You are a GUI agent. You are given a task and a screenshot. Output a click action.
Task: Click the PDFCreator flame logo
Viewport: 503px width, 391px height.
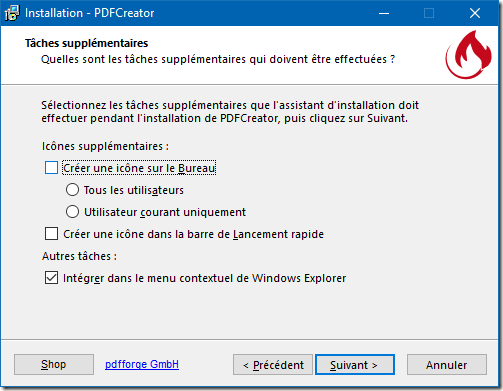pyautogui.click(x=468, y=55)
